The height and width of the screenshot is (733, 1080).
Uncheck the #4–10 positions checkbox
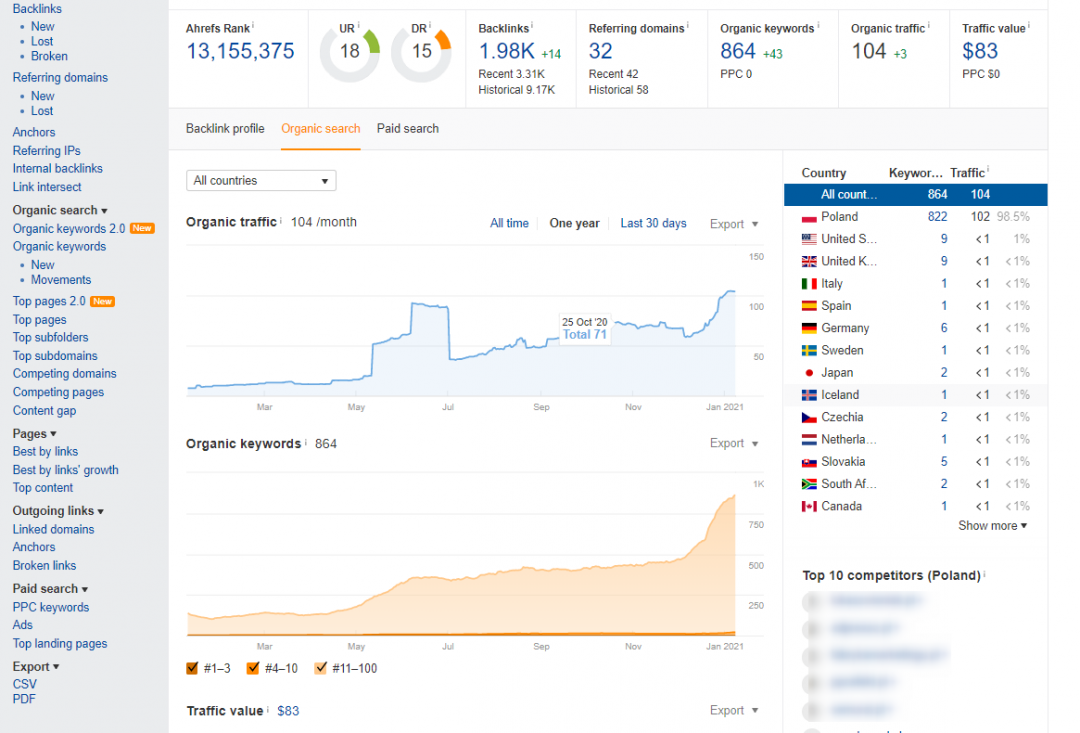[x=253, y=668]
